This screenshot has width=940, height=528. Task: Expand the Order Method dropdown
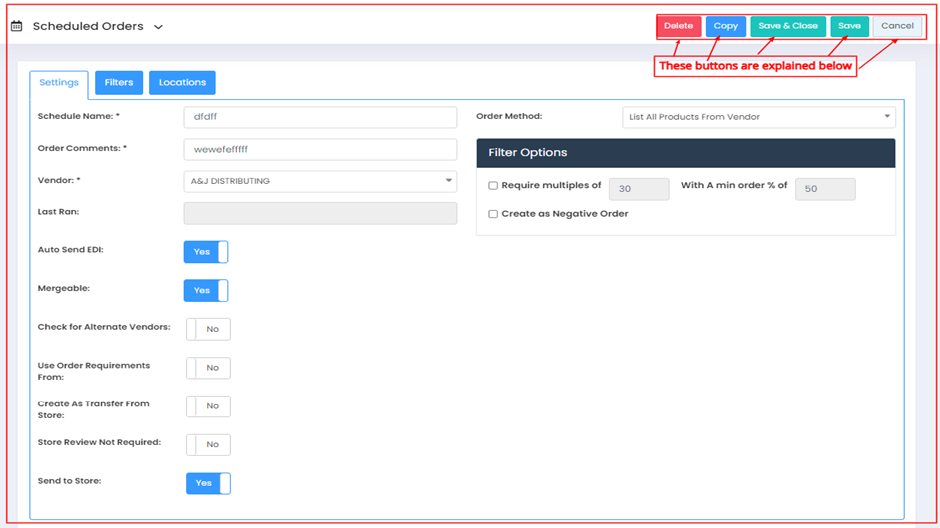[x=758, y=117]
